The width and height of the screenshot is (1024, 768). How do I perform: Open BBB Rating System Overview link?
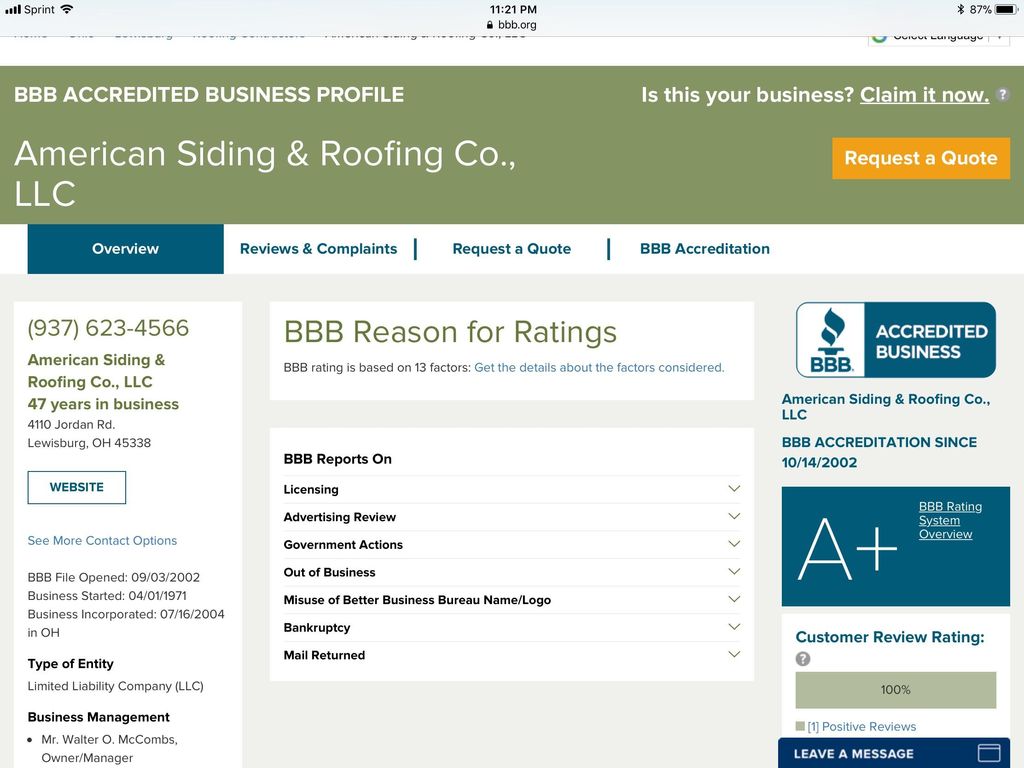pyautogui.click(x=950, y=520)
